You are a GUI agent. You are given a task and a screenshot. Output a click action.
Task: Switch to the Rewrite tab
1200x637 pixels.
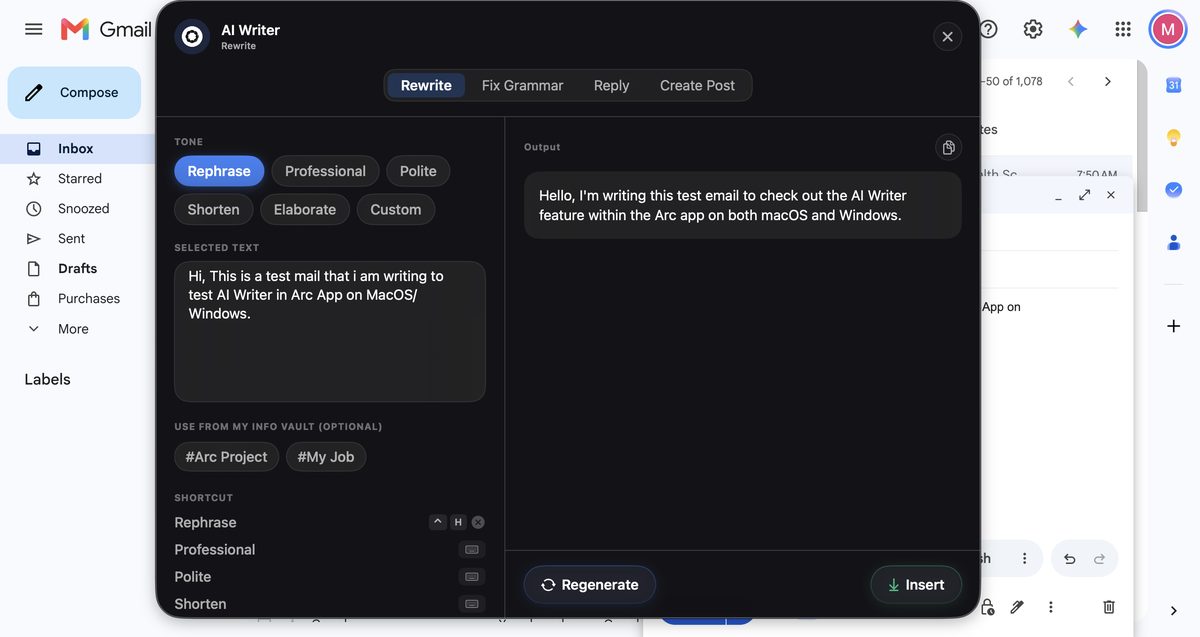pyautogui.click(x=426, y=85)
